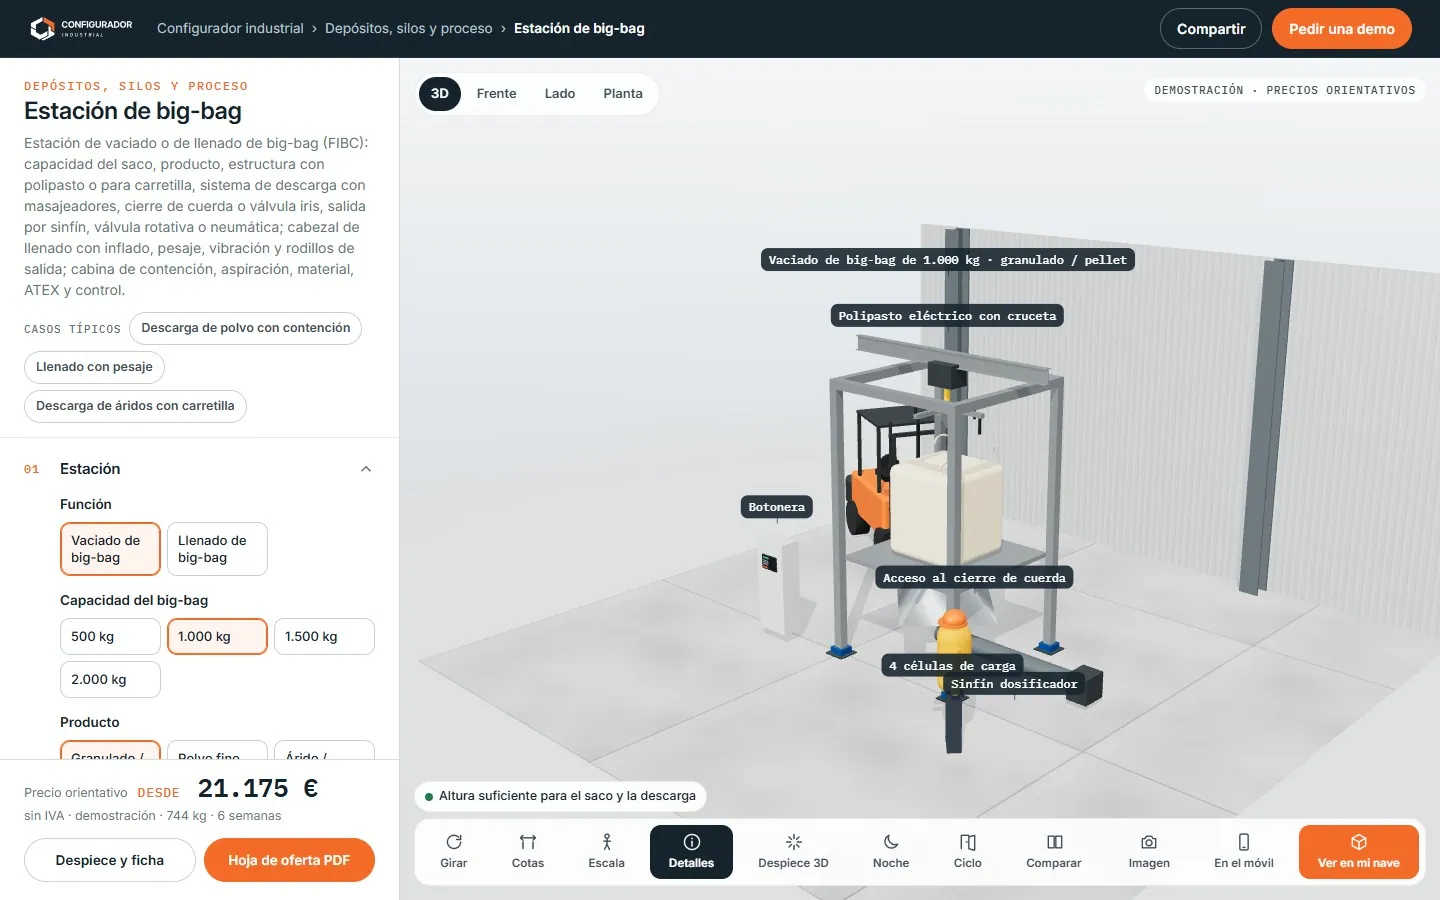Activate the Girar rotate tool
The height and width of the screenshot is (900, 1440).
[x=454, y=852]
